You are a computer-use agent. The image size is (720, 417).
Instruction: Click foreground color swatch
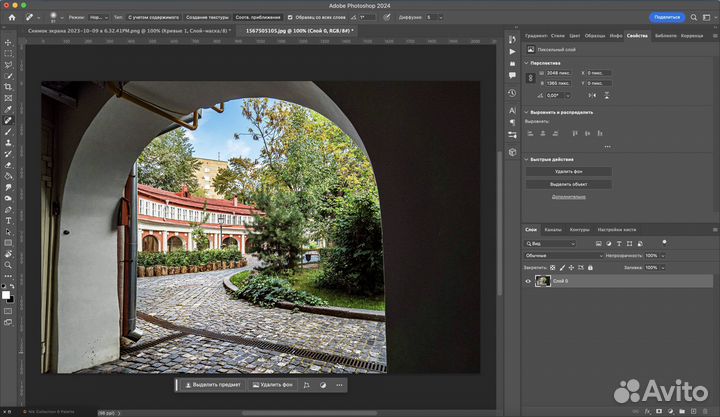[6, 295]
